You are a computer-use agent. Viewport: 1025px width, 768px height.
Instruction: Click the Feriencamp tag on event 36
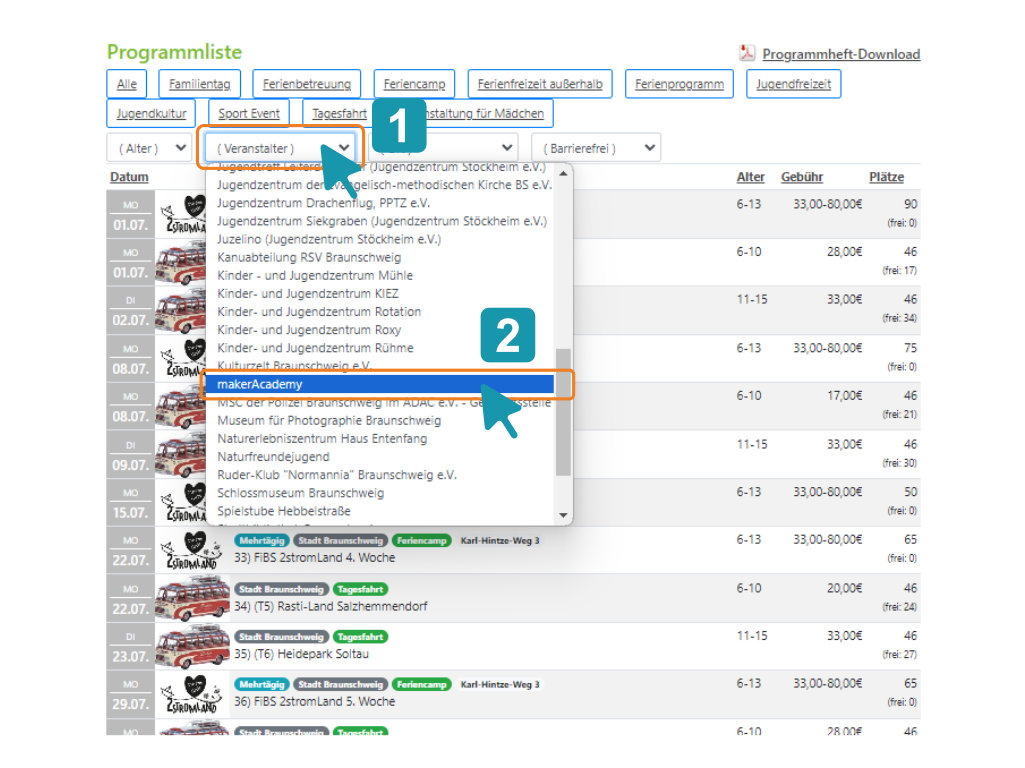point(422,684)
